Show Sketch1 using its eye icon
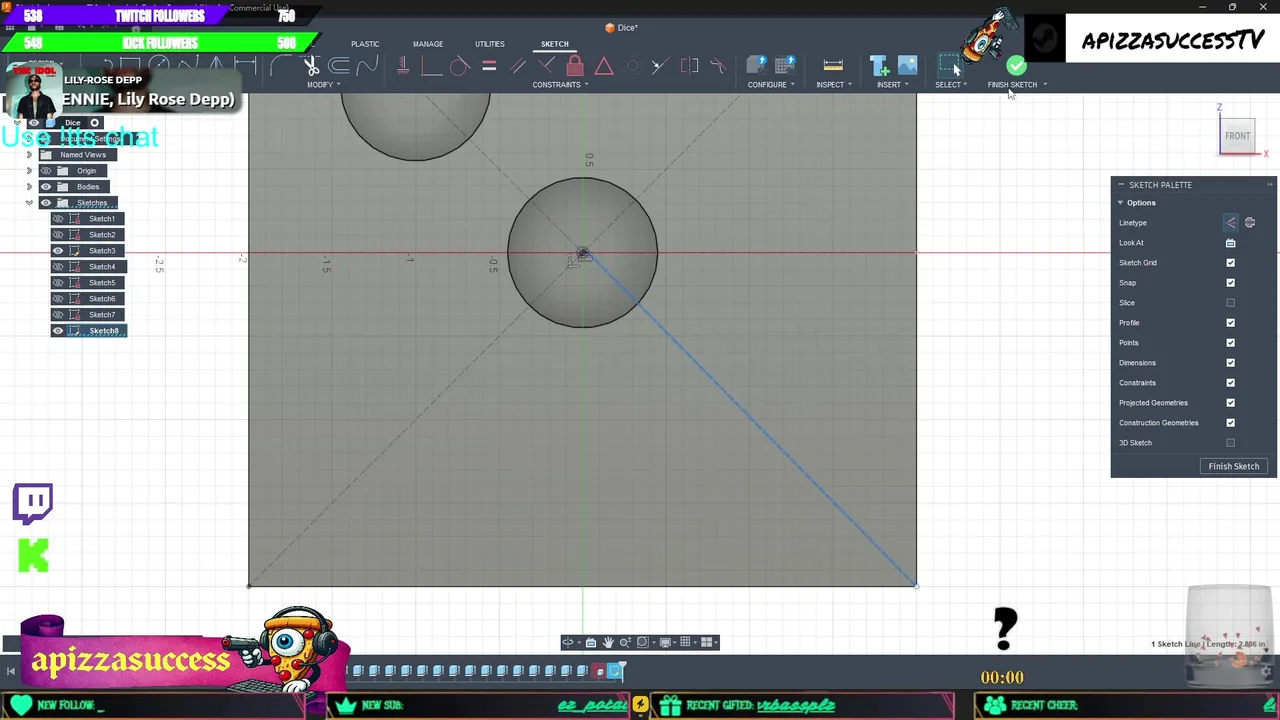Image resolution: width=1280 pixels, height=720 pixels. (x=58, y=219)
